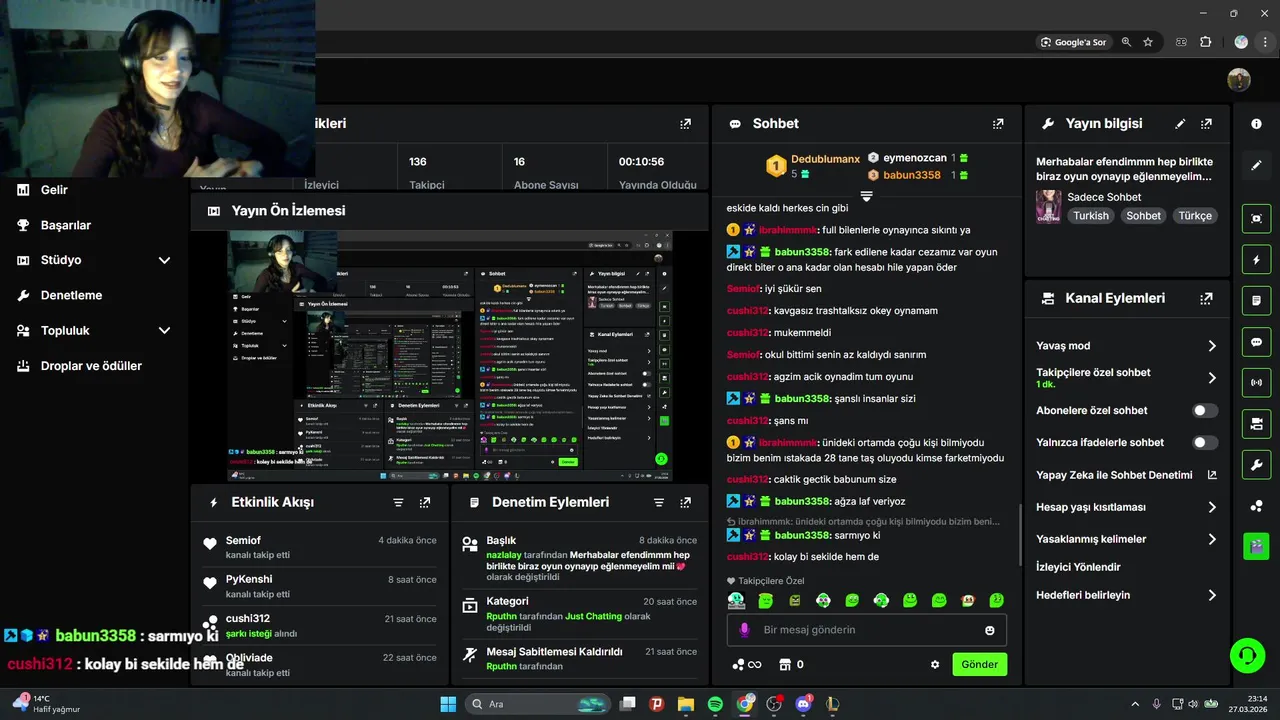Open the Windows Start menu
The image size is (1280, 720).
coord(448,704)
